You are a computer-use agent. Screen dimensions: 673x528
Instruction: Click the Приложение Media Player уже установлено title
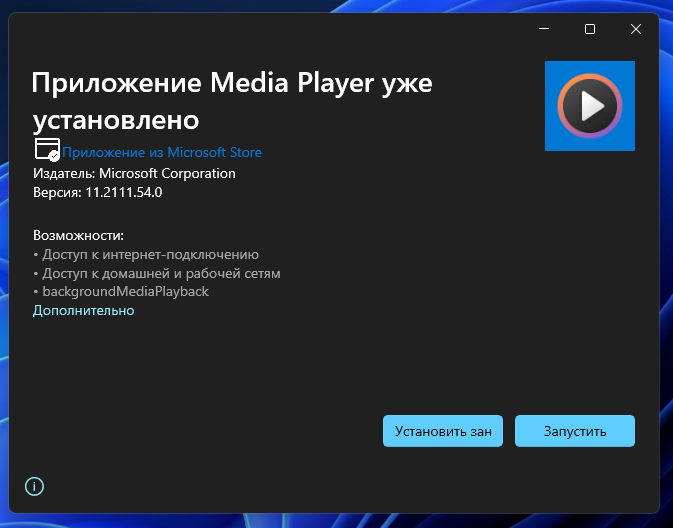pyautogui.click(x=232, y=101)
